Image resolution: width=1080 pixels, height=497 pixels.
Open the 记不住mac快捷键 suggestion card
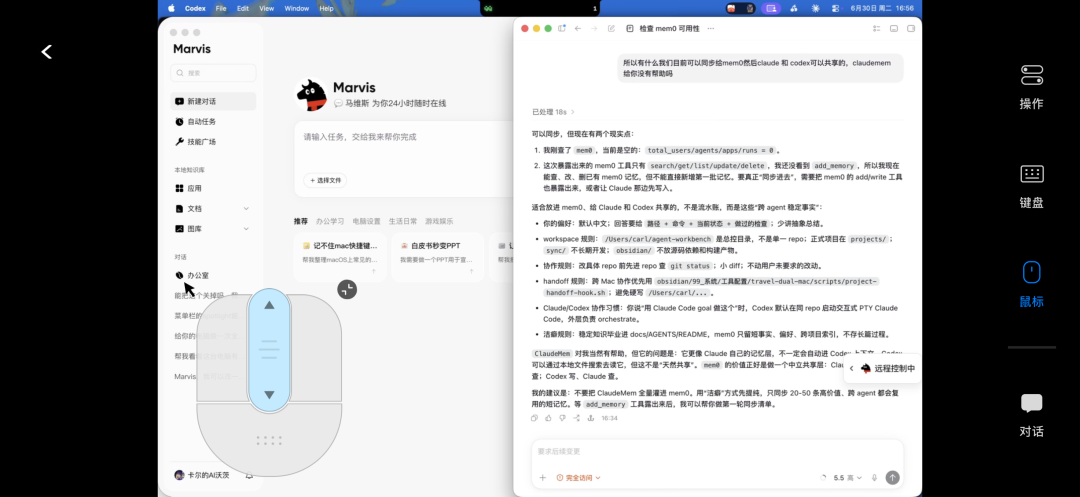(x=340, y=257)
